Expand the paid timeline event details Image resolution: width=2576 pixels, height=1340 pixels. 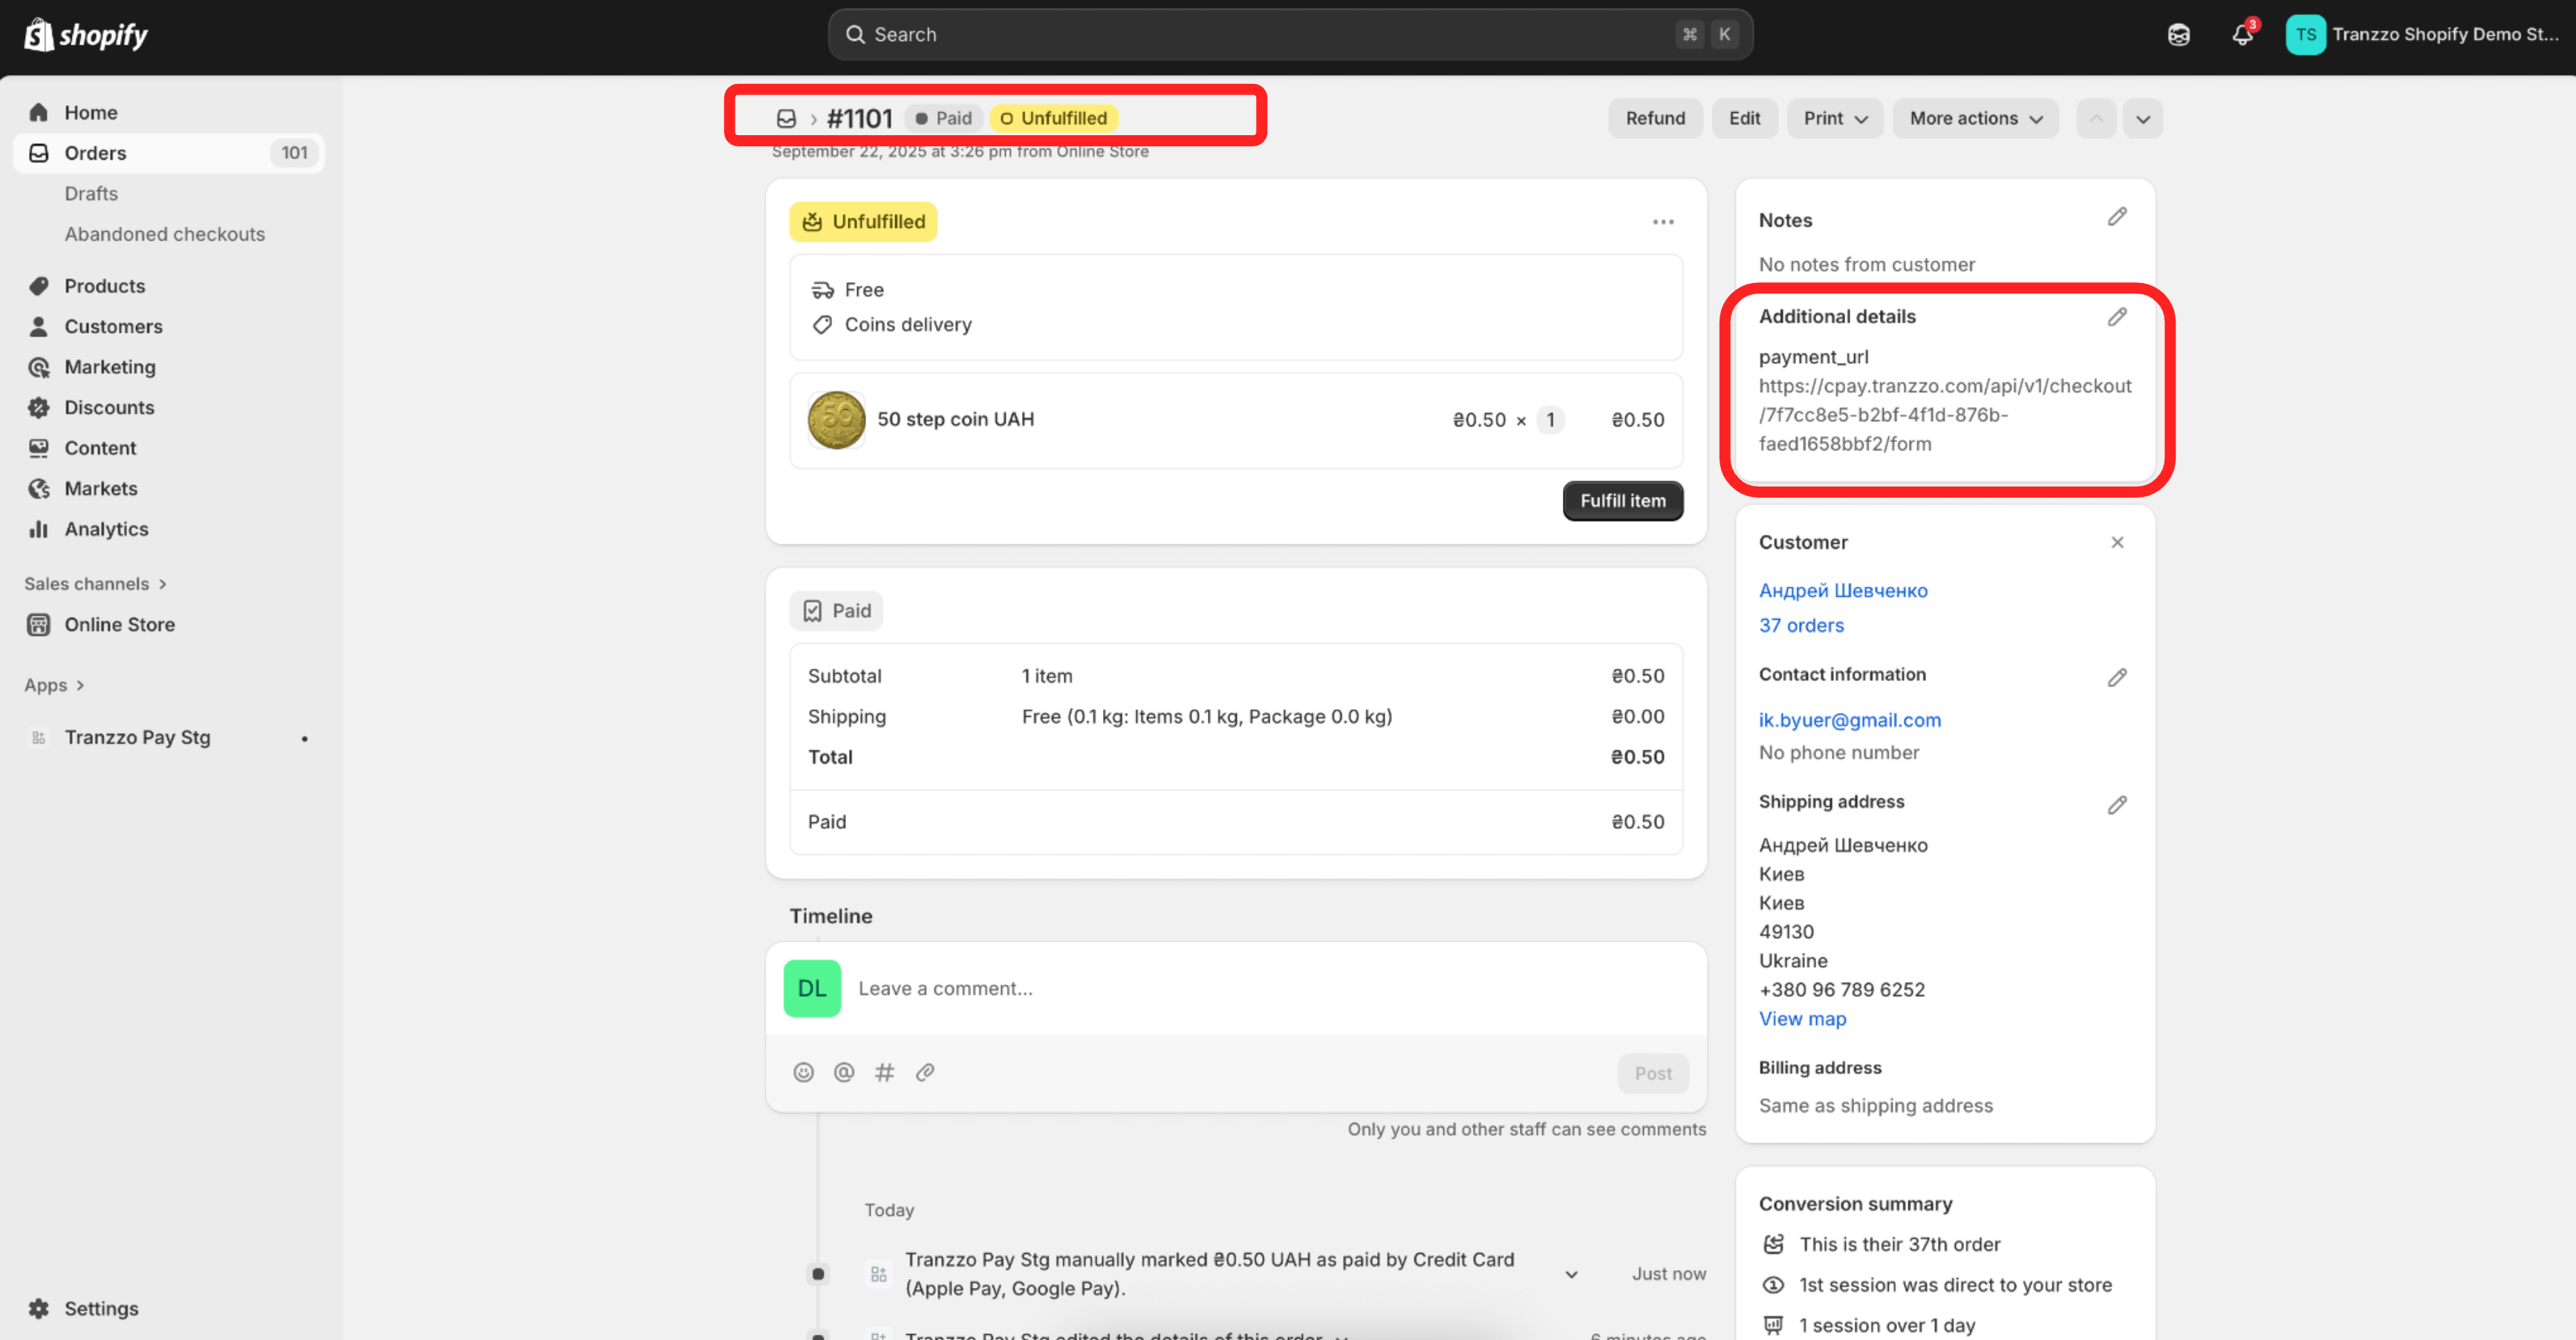pyautogui.click(x=1571, y=1274)
